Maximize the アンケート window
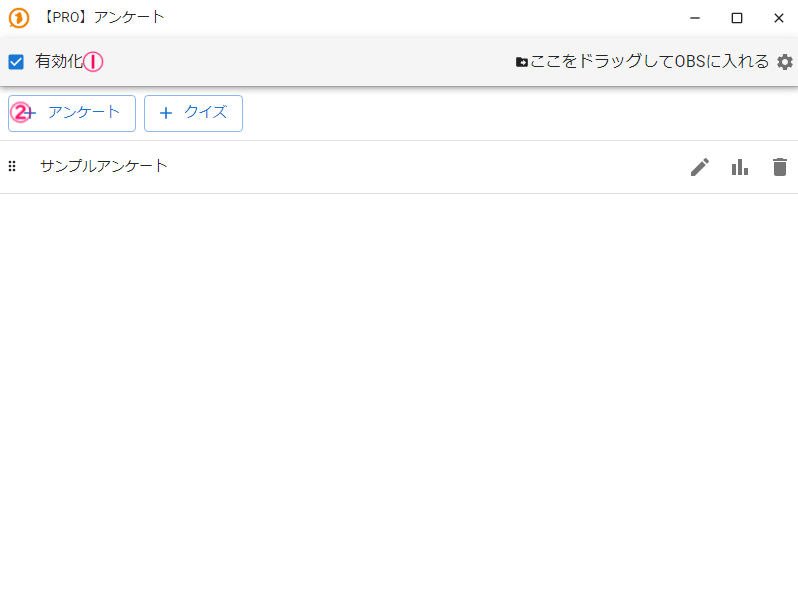The image size is (798, 597). coord(737,18)
